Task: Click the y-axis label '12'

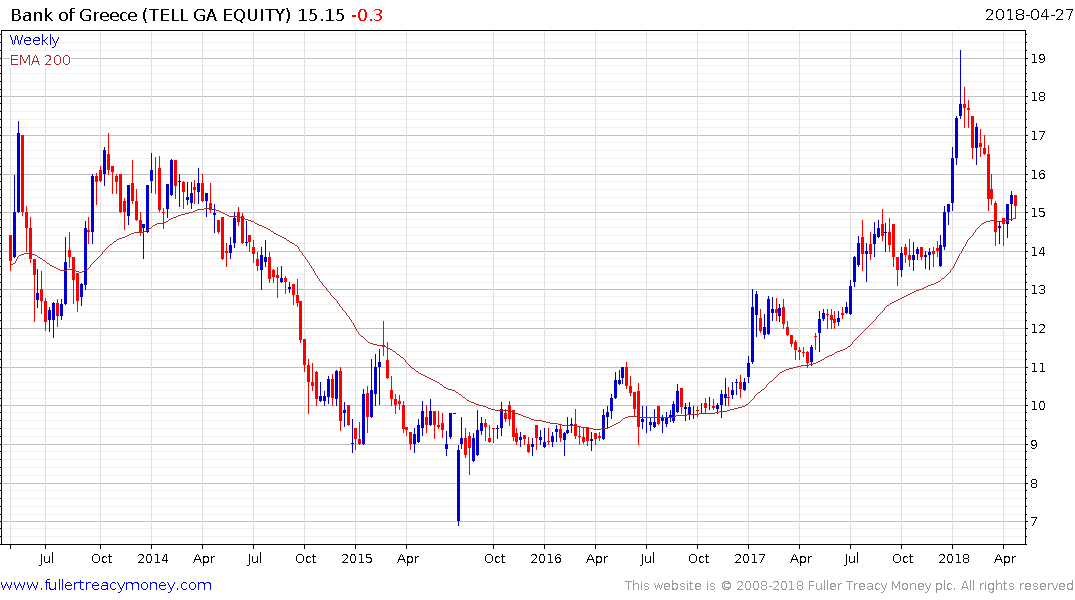Action: coord(1038,329)
